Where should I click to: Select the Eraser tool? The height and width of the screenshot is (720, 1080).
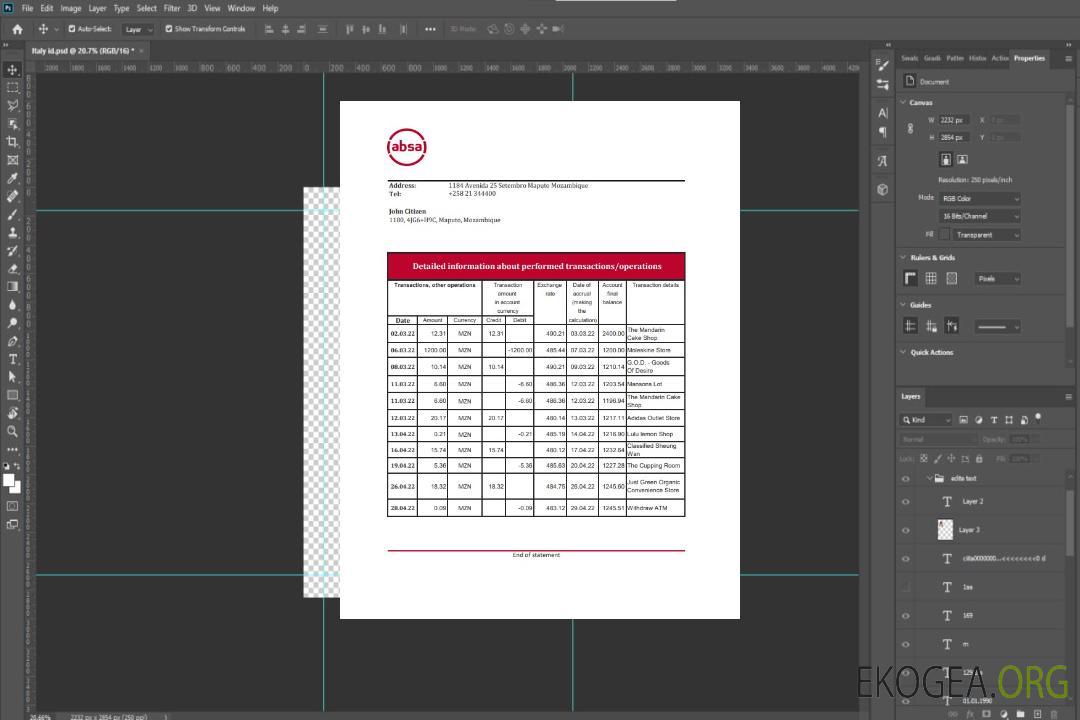13,269
